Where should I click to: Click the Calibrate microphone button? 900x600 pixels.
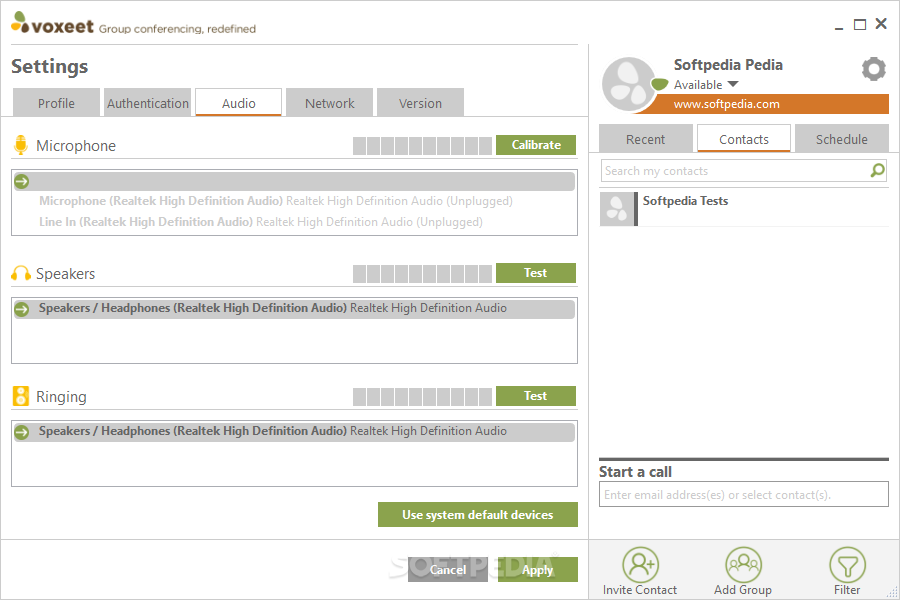(536, 145)
